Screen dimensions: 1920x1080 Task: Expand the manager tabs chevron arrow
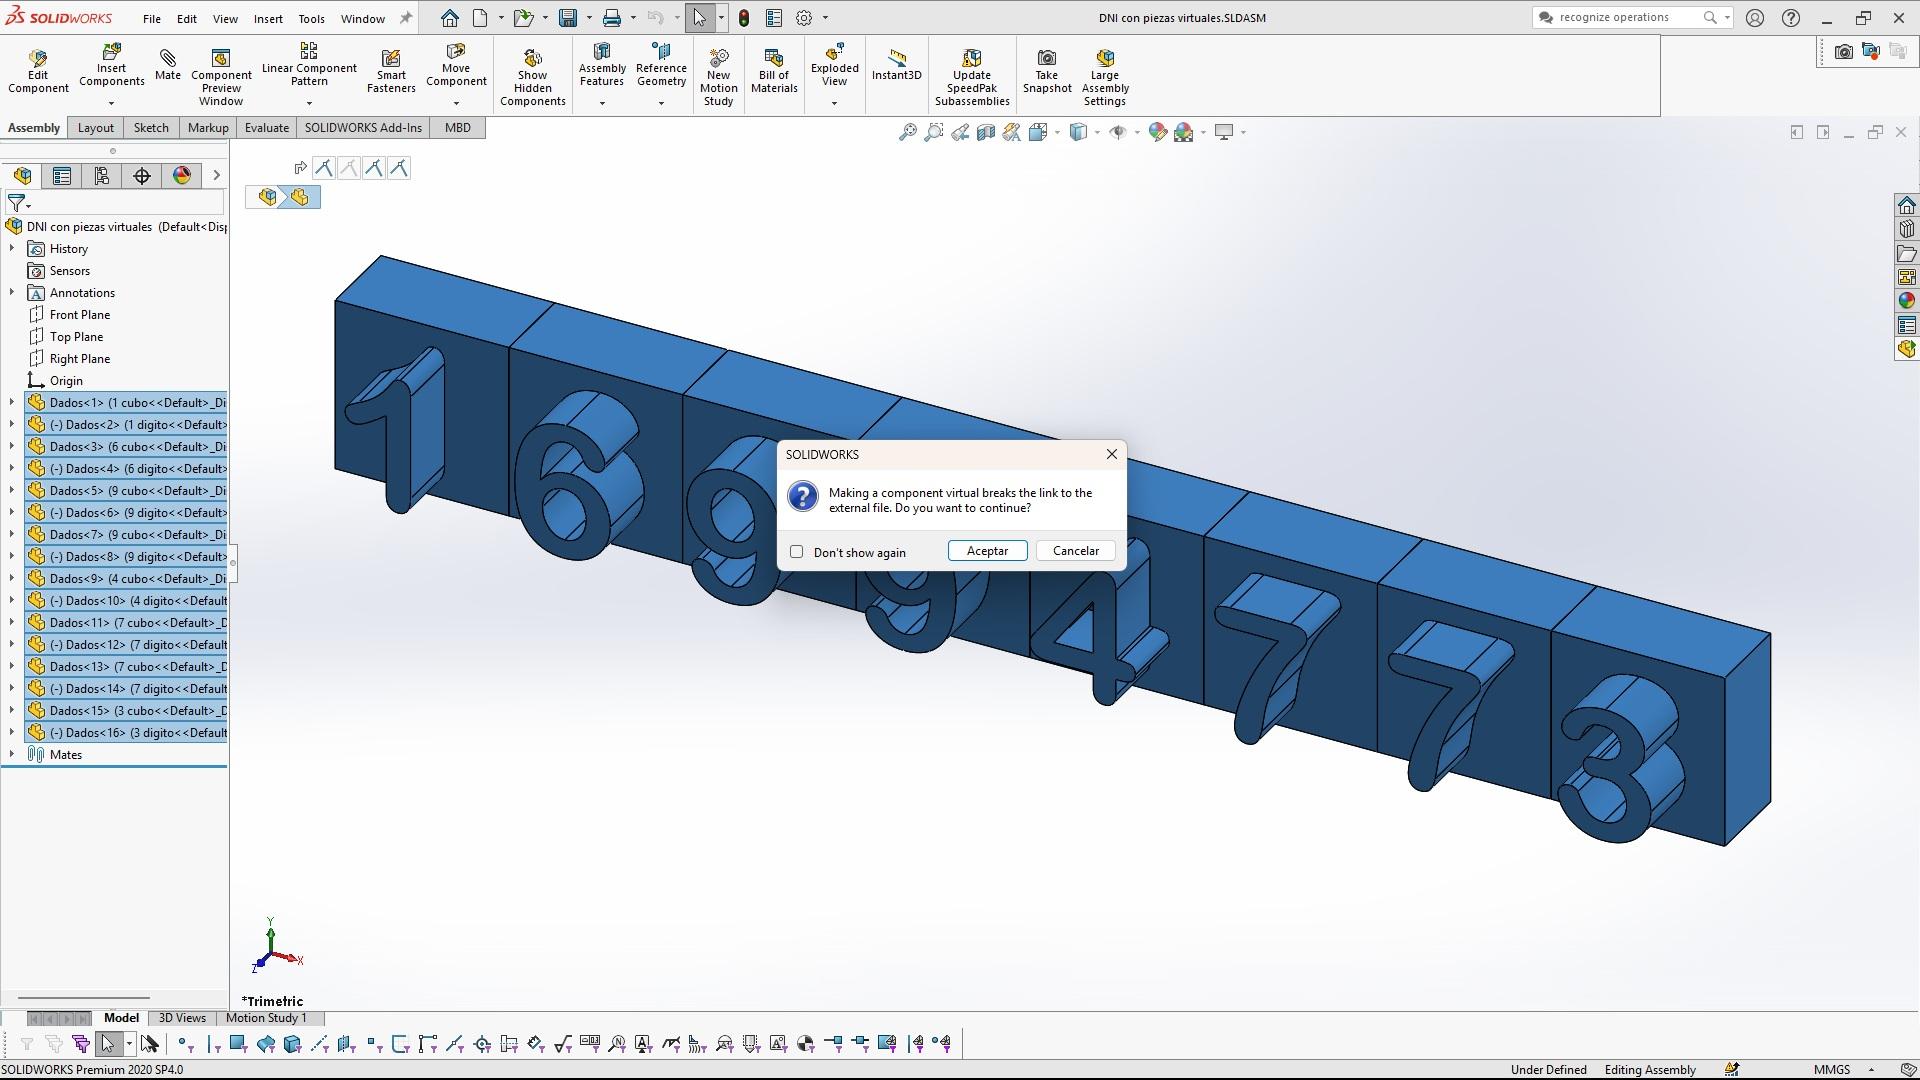pos(216,176)
